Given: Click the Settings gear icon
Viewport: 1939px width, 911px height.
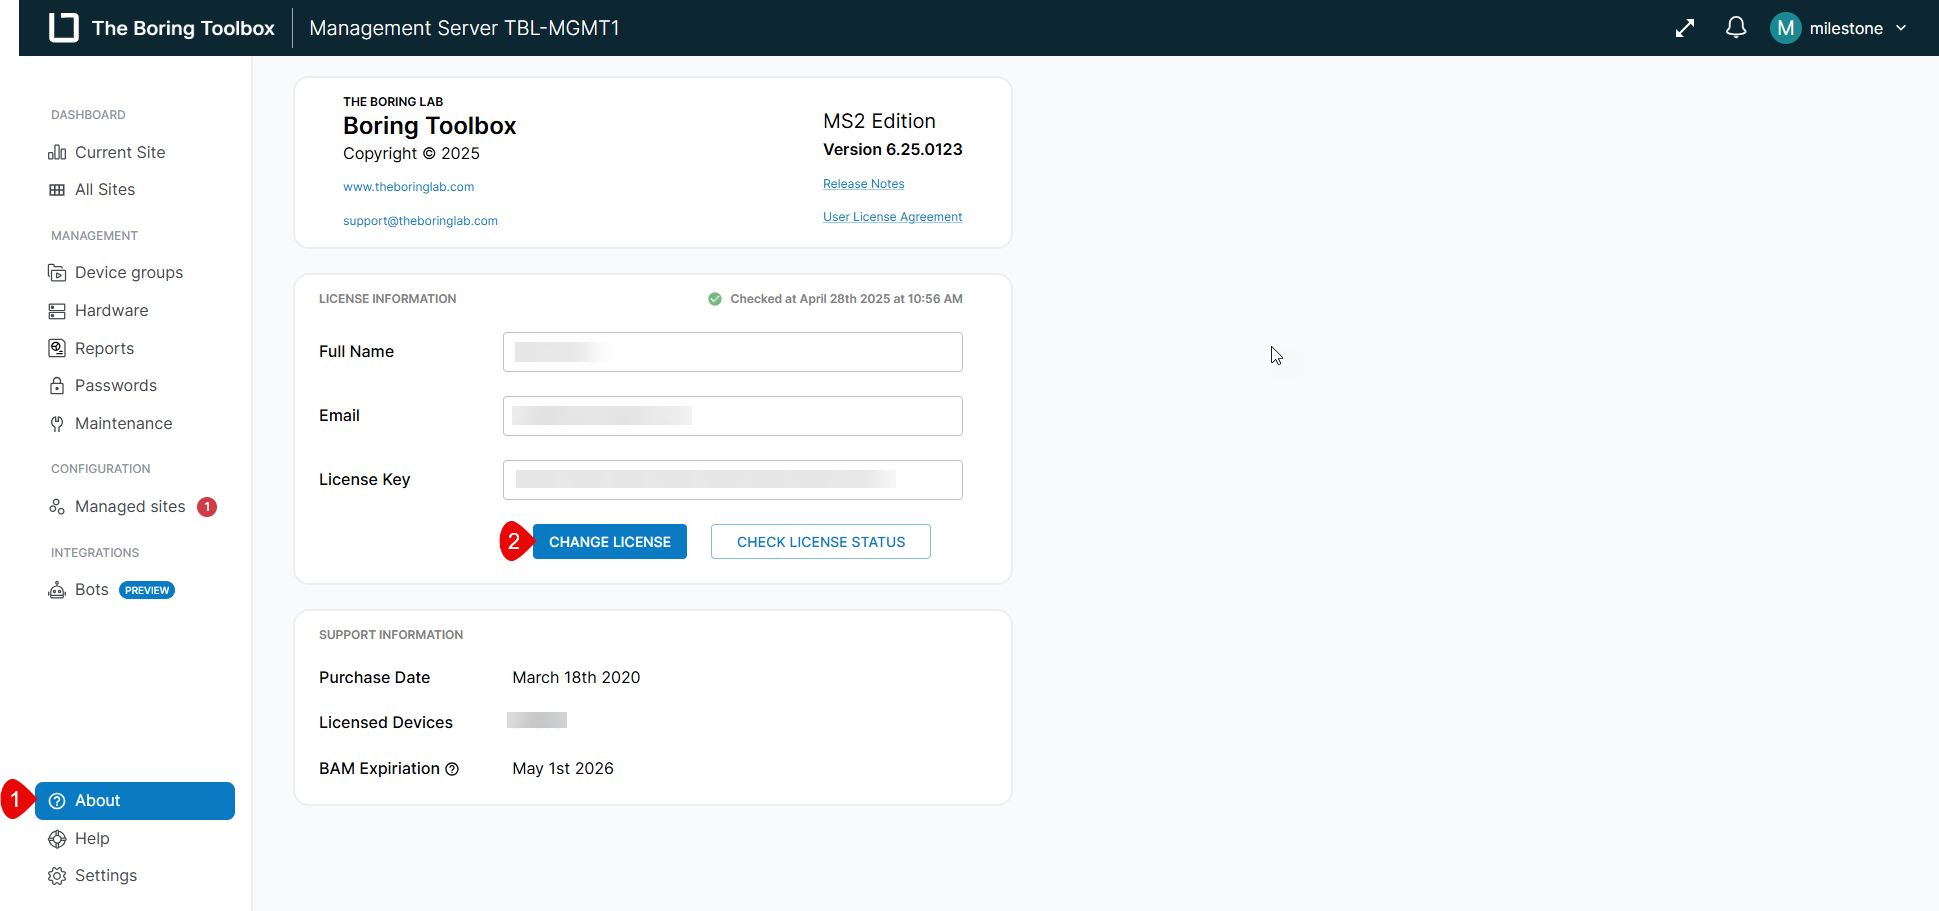Looking at the screenshot, I should (57, 876).
